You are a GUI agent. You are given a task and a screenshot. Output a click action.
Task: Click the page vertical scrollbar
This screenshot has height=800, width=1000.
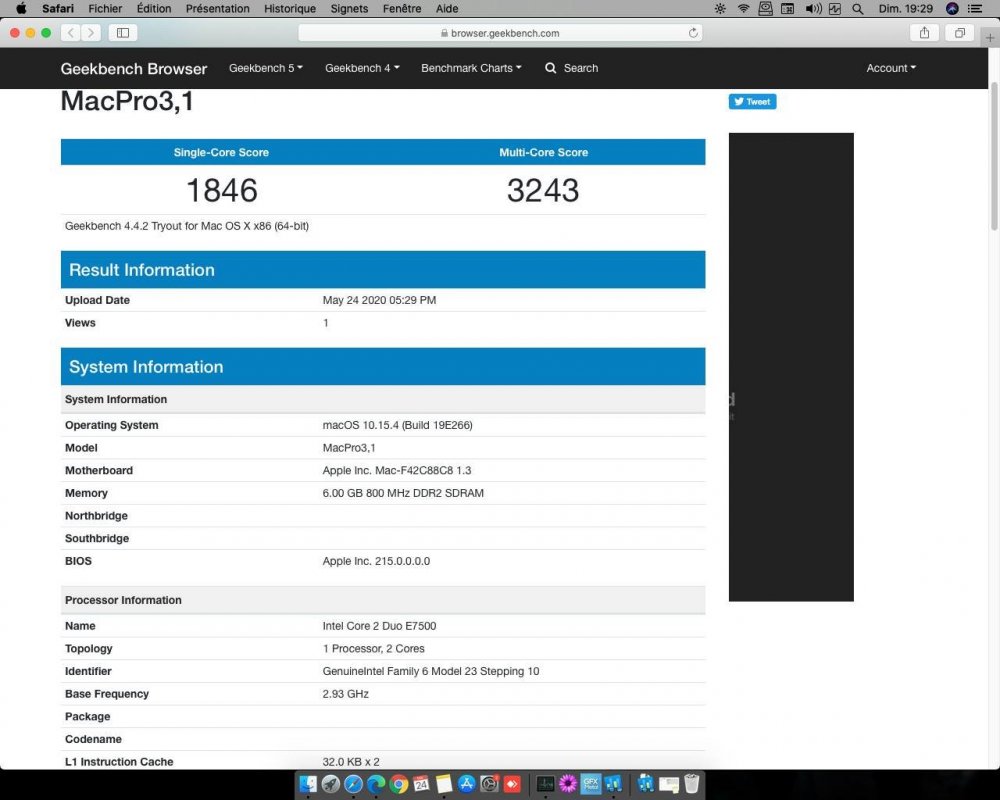tap(994, 156)
